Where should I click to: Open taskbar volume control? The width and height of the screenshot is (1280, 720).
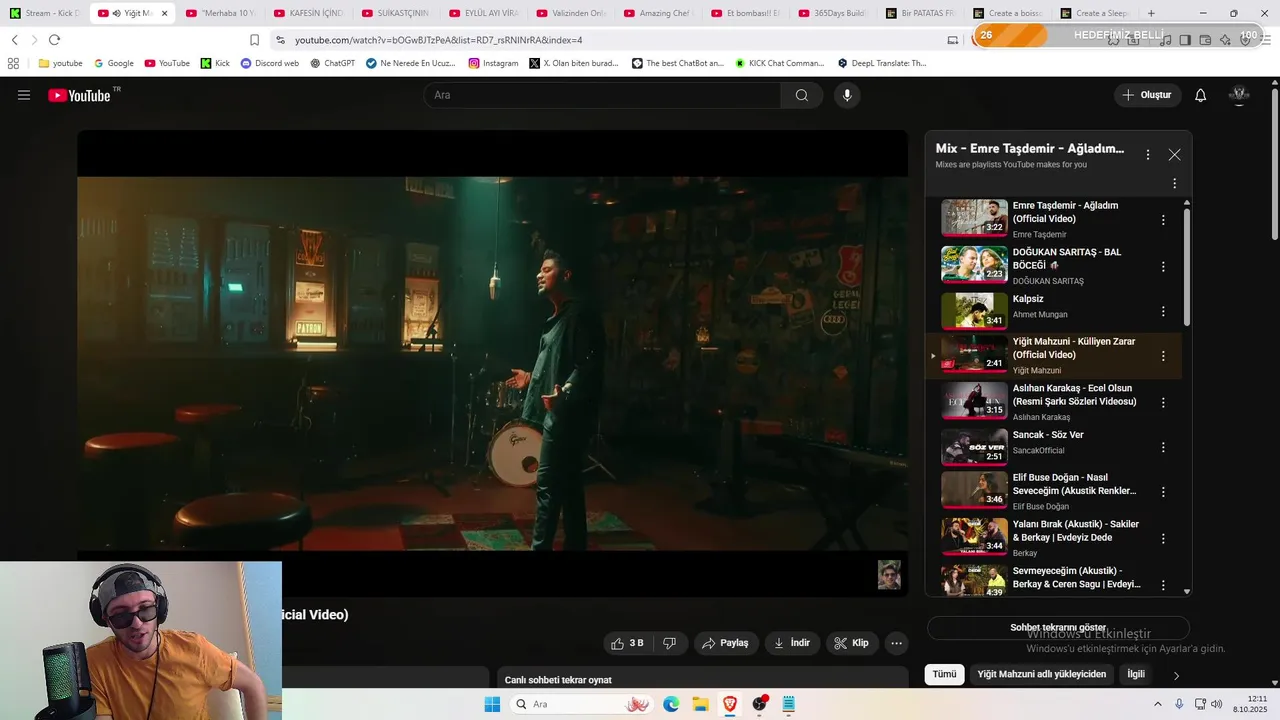[1217, 704]
